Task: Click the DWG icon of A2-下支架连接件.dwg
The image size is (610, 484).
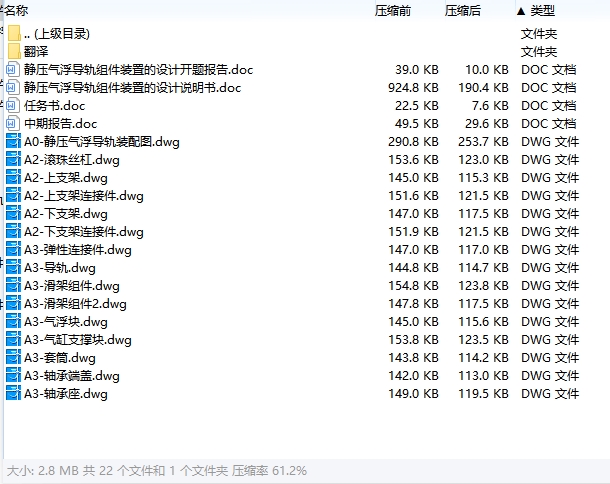Action: (x=13, y=231)
